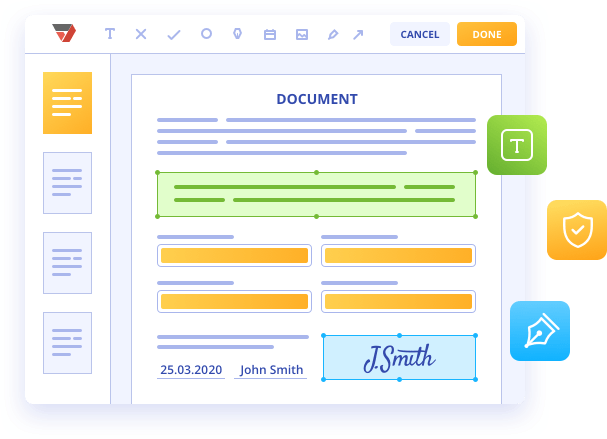Insert a date with calendar tool

tap(269, 34)
